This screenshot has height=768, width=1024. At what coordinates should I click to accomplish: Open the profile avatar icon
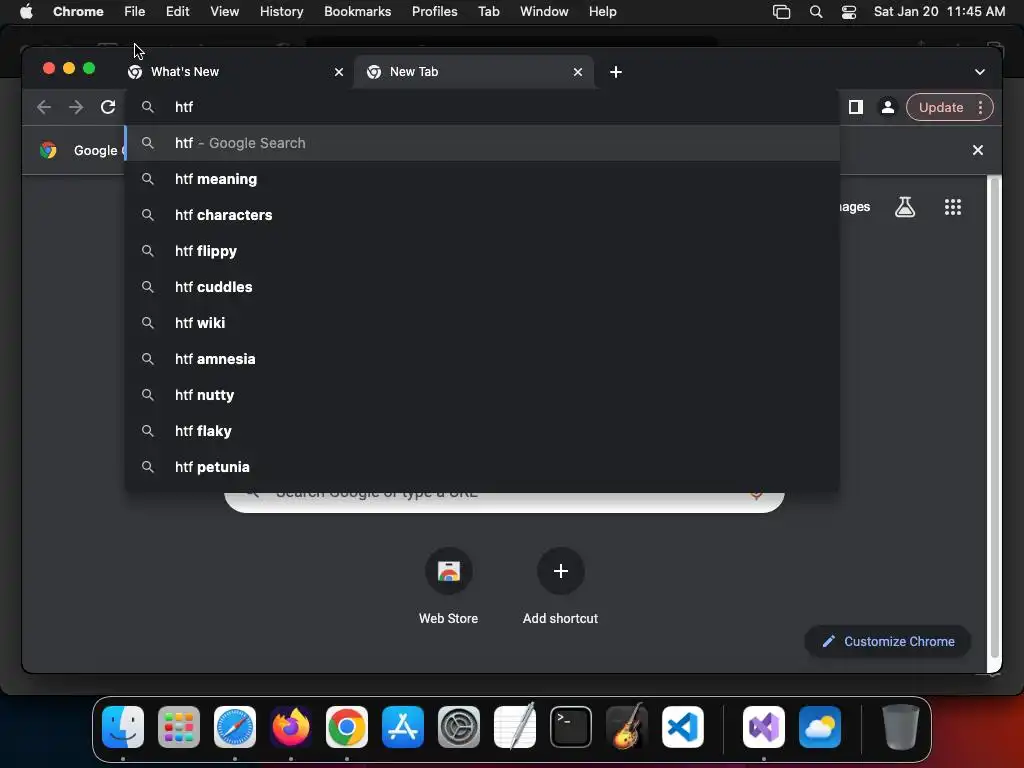[x=888, y=107]
